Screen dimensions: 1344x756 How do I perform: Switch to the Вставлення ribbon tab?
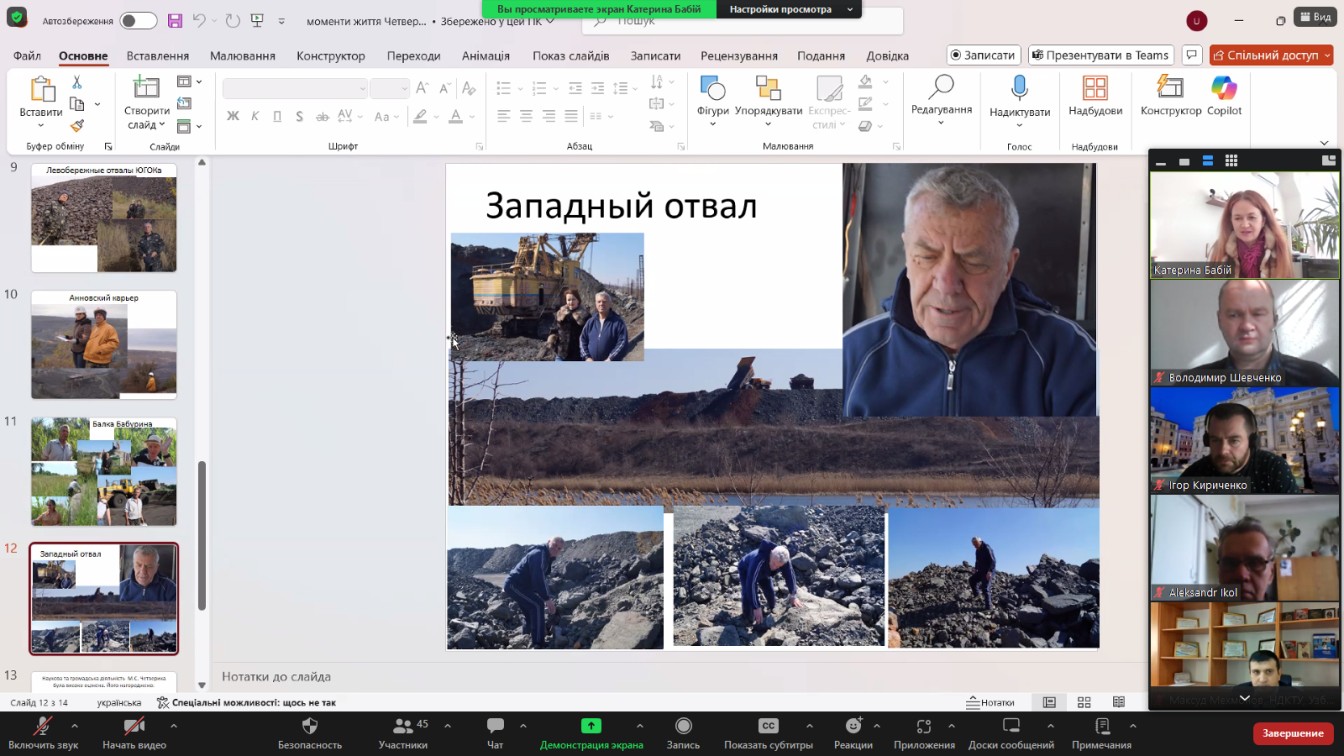point(158,56)
